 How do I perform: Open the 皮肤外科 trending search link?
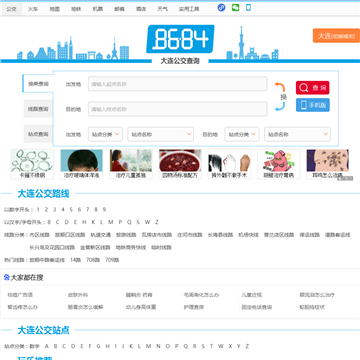78,295
